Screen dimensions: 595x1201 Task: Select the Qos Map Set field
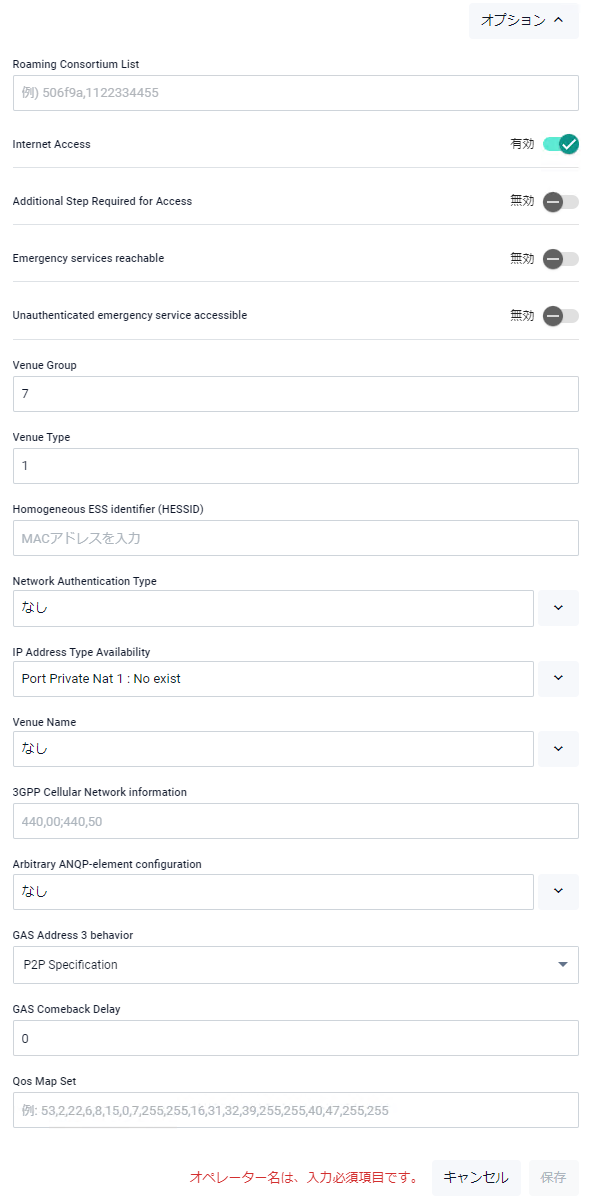(x=296, y=1110)
